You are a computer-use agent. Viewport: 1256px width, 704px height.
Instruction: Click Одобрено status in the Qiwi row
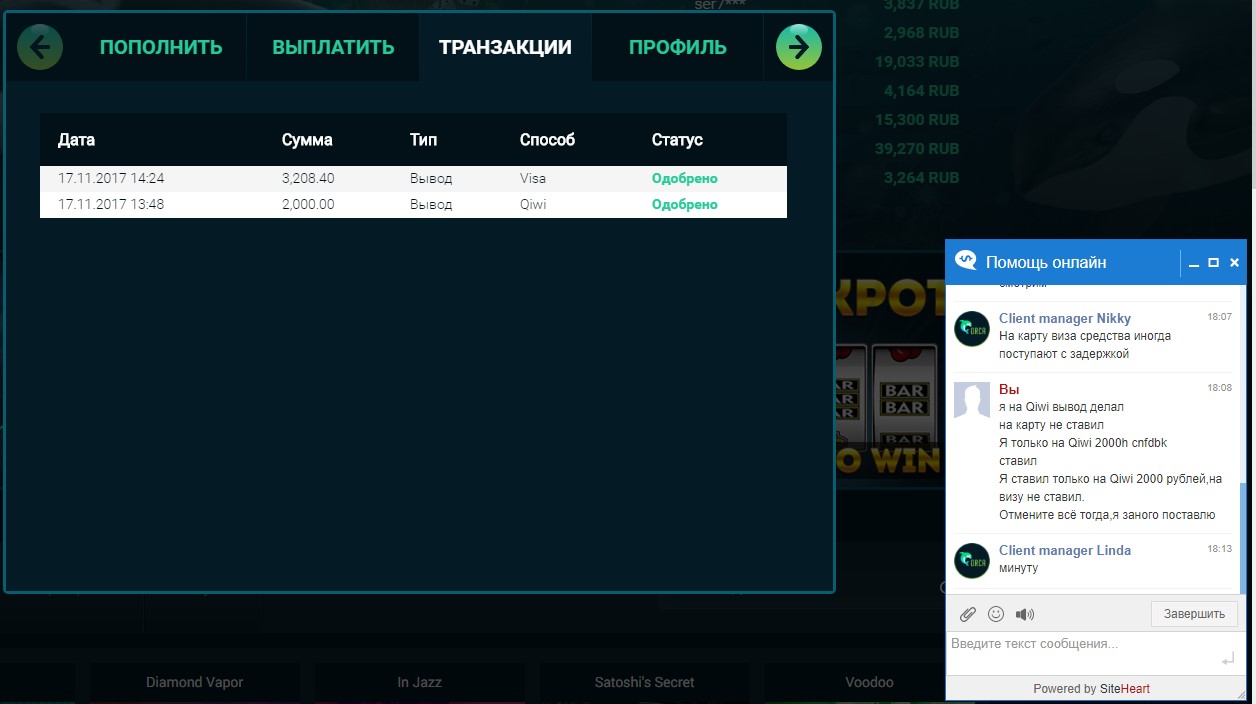pyautogui.click(x=684, y=205)
